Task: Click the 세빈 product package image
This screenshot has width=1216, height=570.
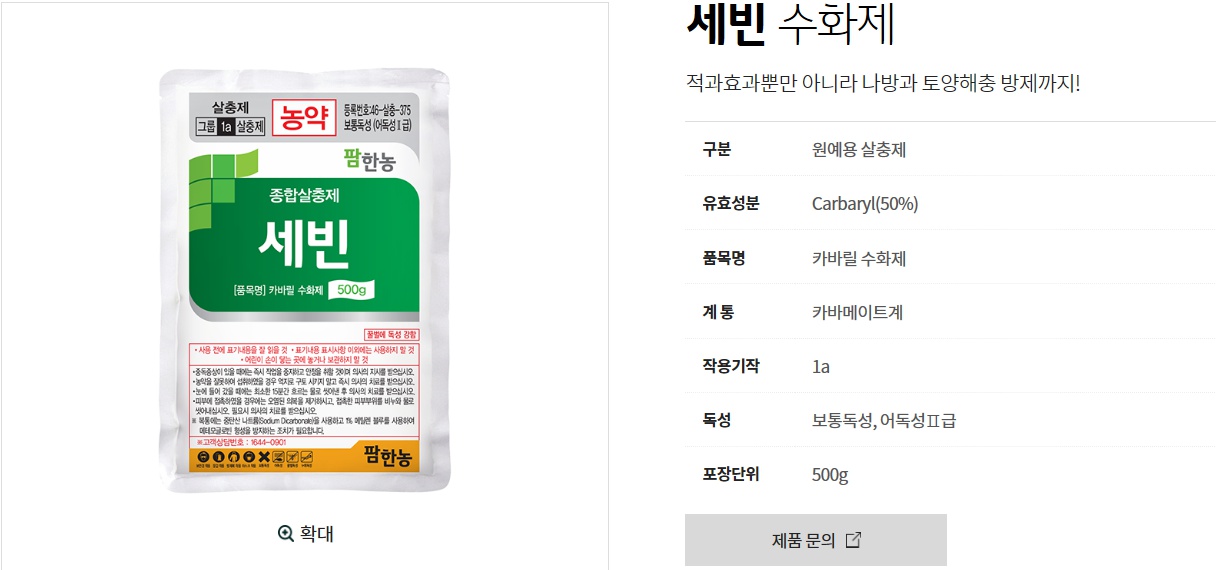Action: tap(305, 280)
